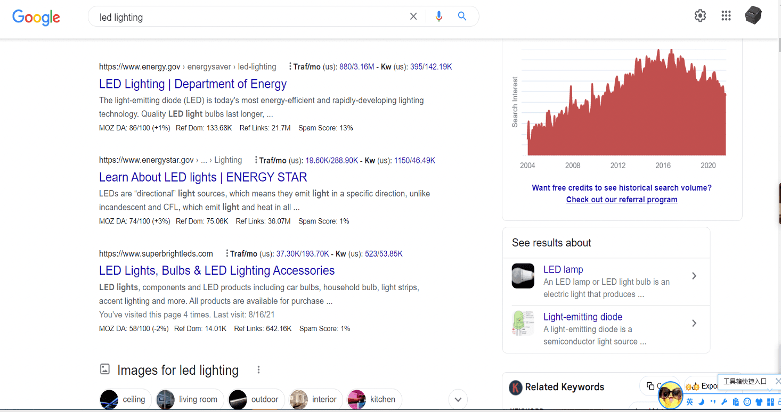Open the Google apps grid
Image resolution: width=782 pixels, height=412 pixels.
(x=726, y=15)
